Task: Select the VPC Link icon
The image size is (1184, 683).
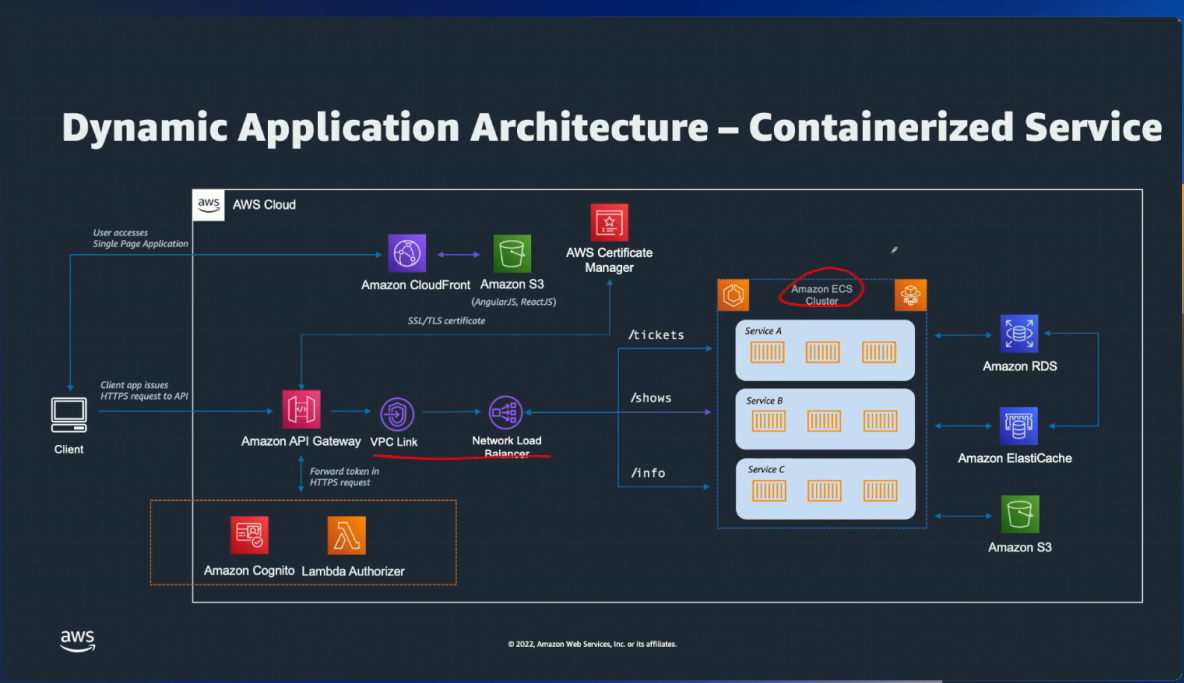Action: [397, 414]
